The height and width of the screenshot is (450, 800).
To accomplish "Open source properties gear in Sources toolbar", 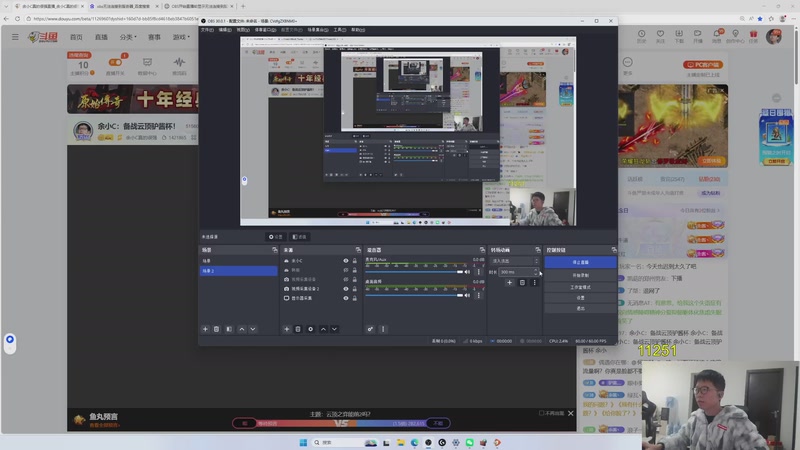I will pyautogui.click(x=310, y=329).
